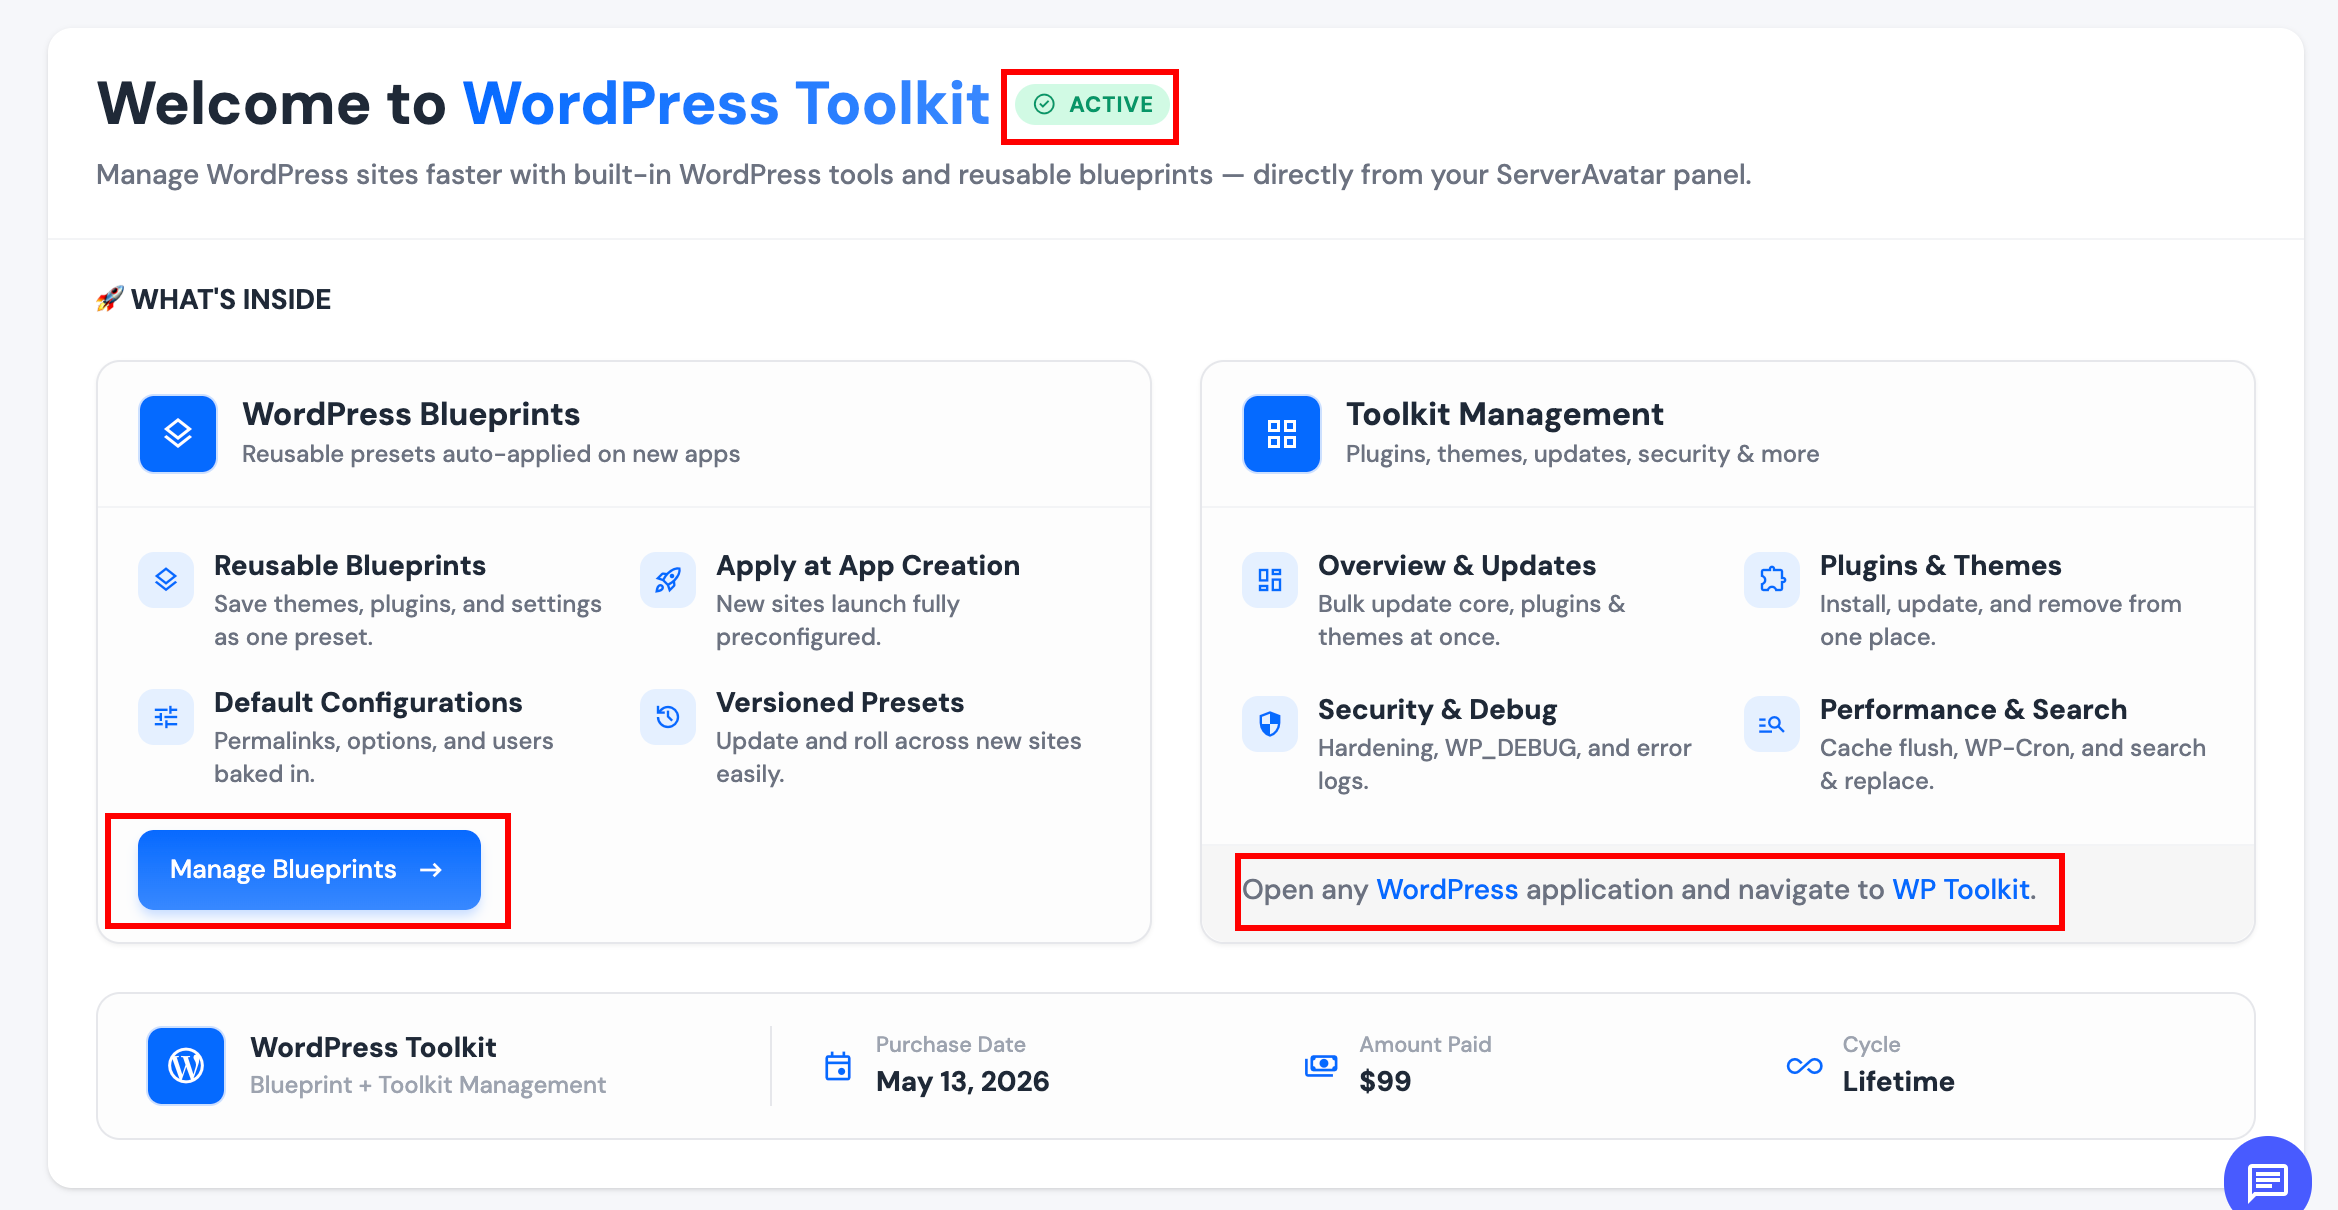
Task: Click the Purchase Date calendar icon
Action: point(838,1066)
